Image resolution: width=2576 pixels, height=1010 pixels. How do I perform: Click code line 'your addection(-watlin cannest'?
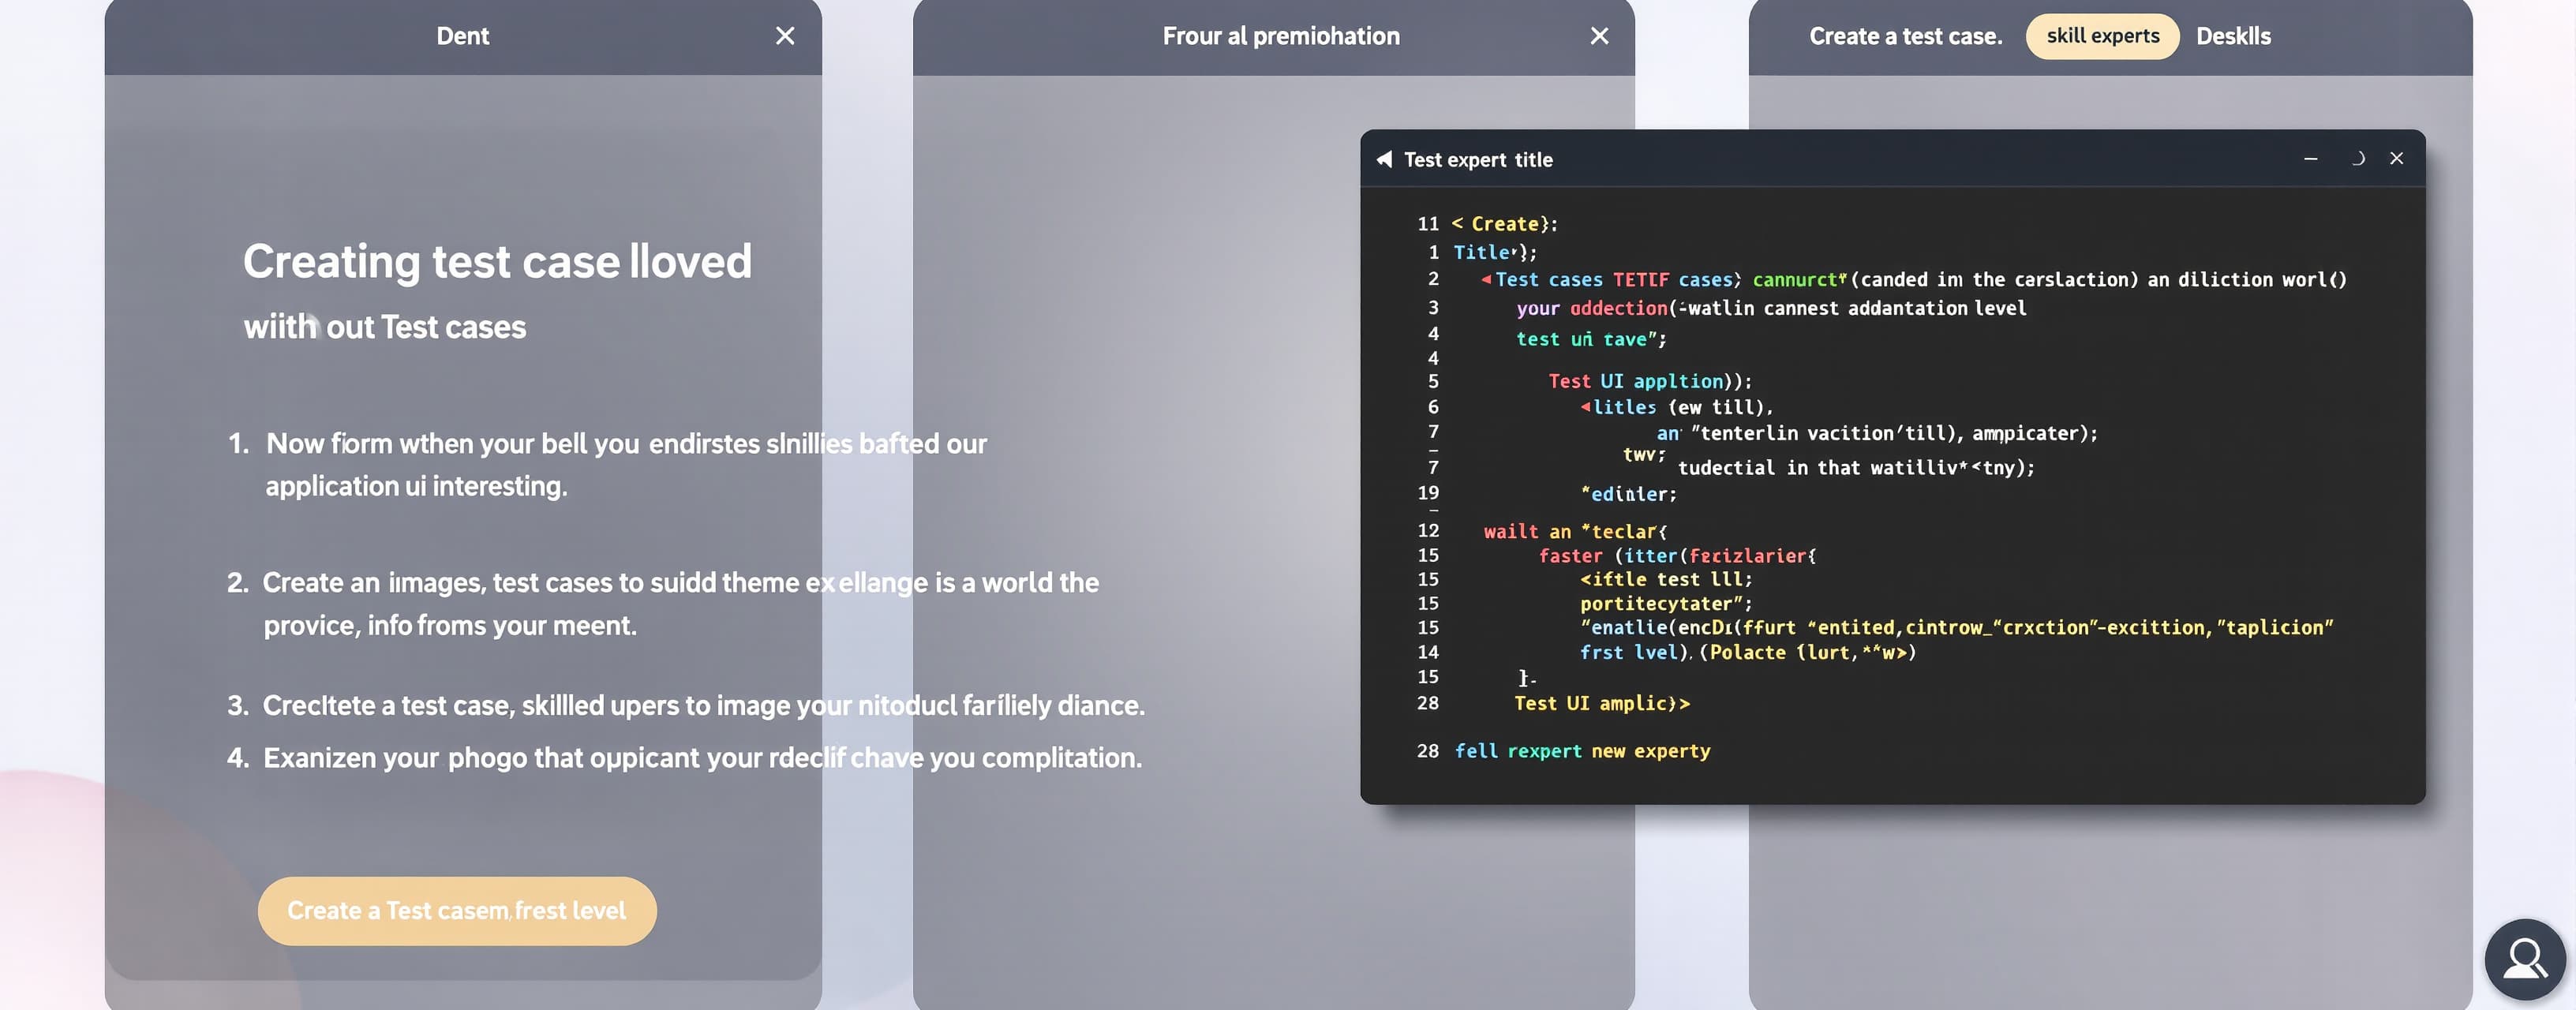click(x=1770, y=308)
